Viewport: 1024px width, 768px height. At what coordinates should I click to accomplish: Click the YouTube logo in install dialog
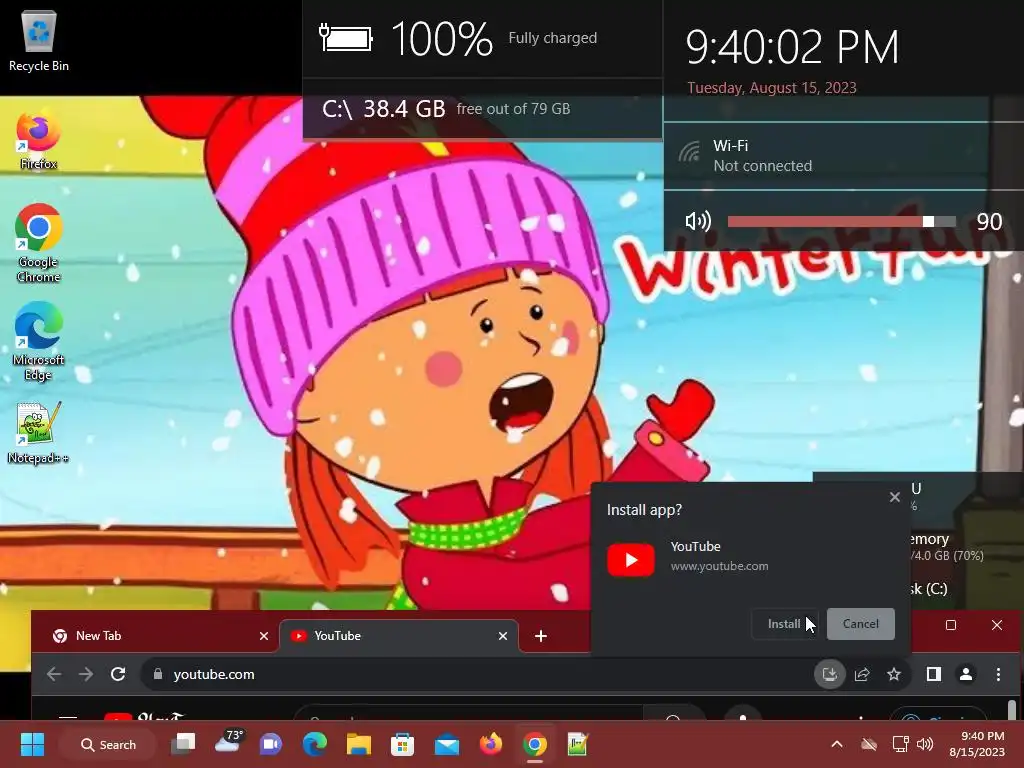630,560
